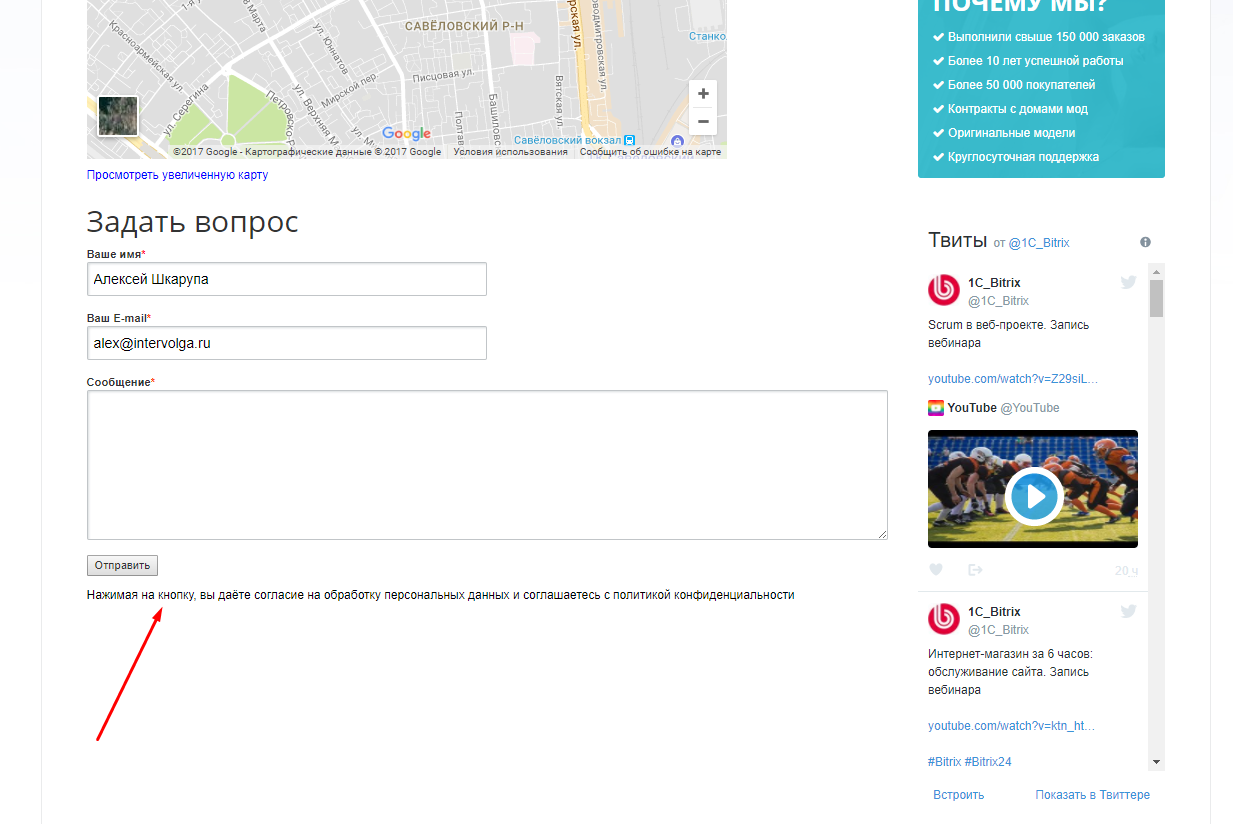Click the down arrow of tweets scrollbar

[x=1156, y=762]
